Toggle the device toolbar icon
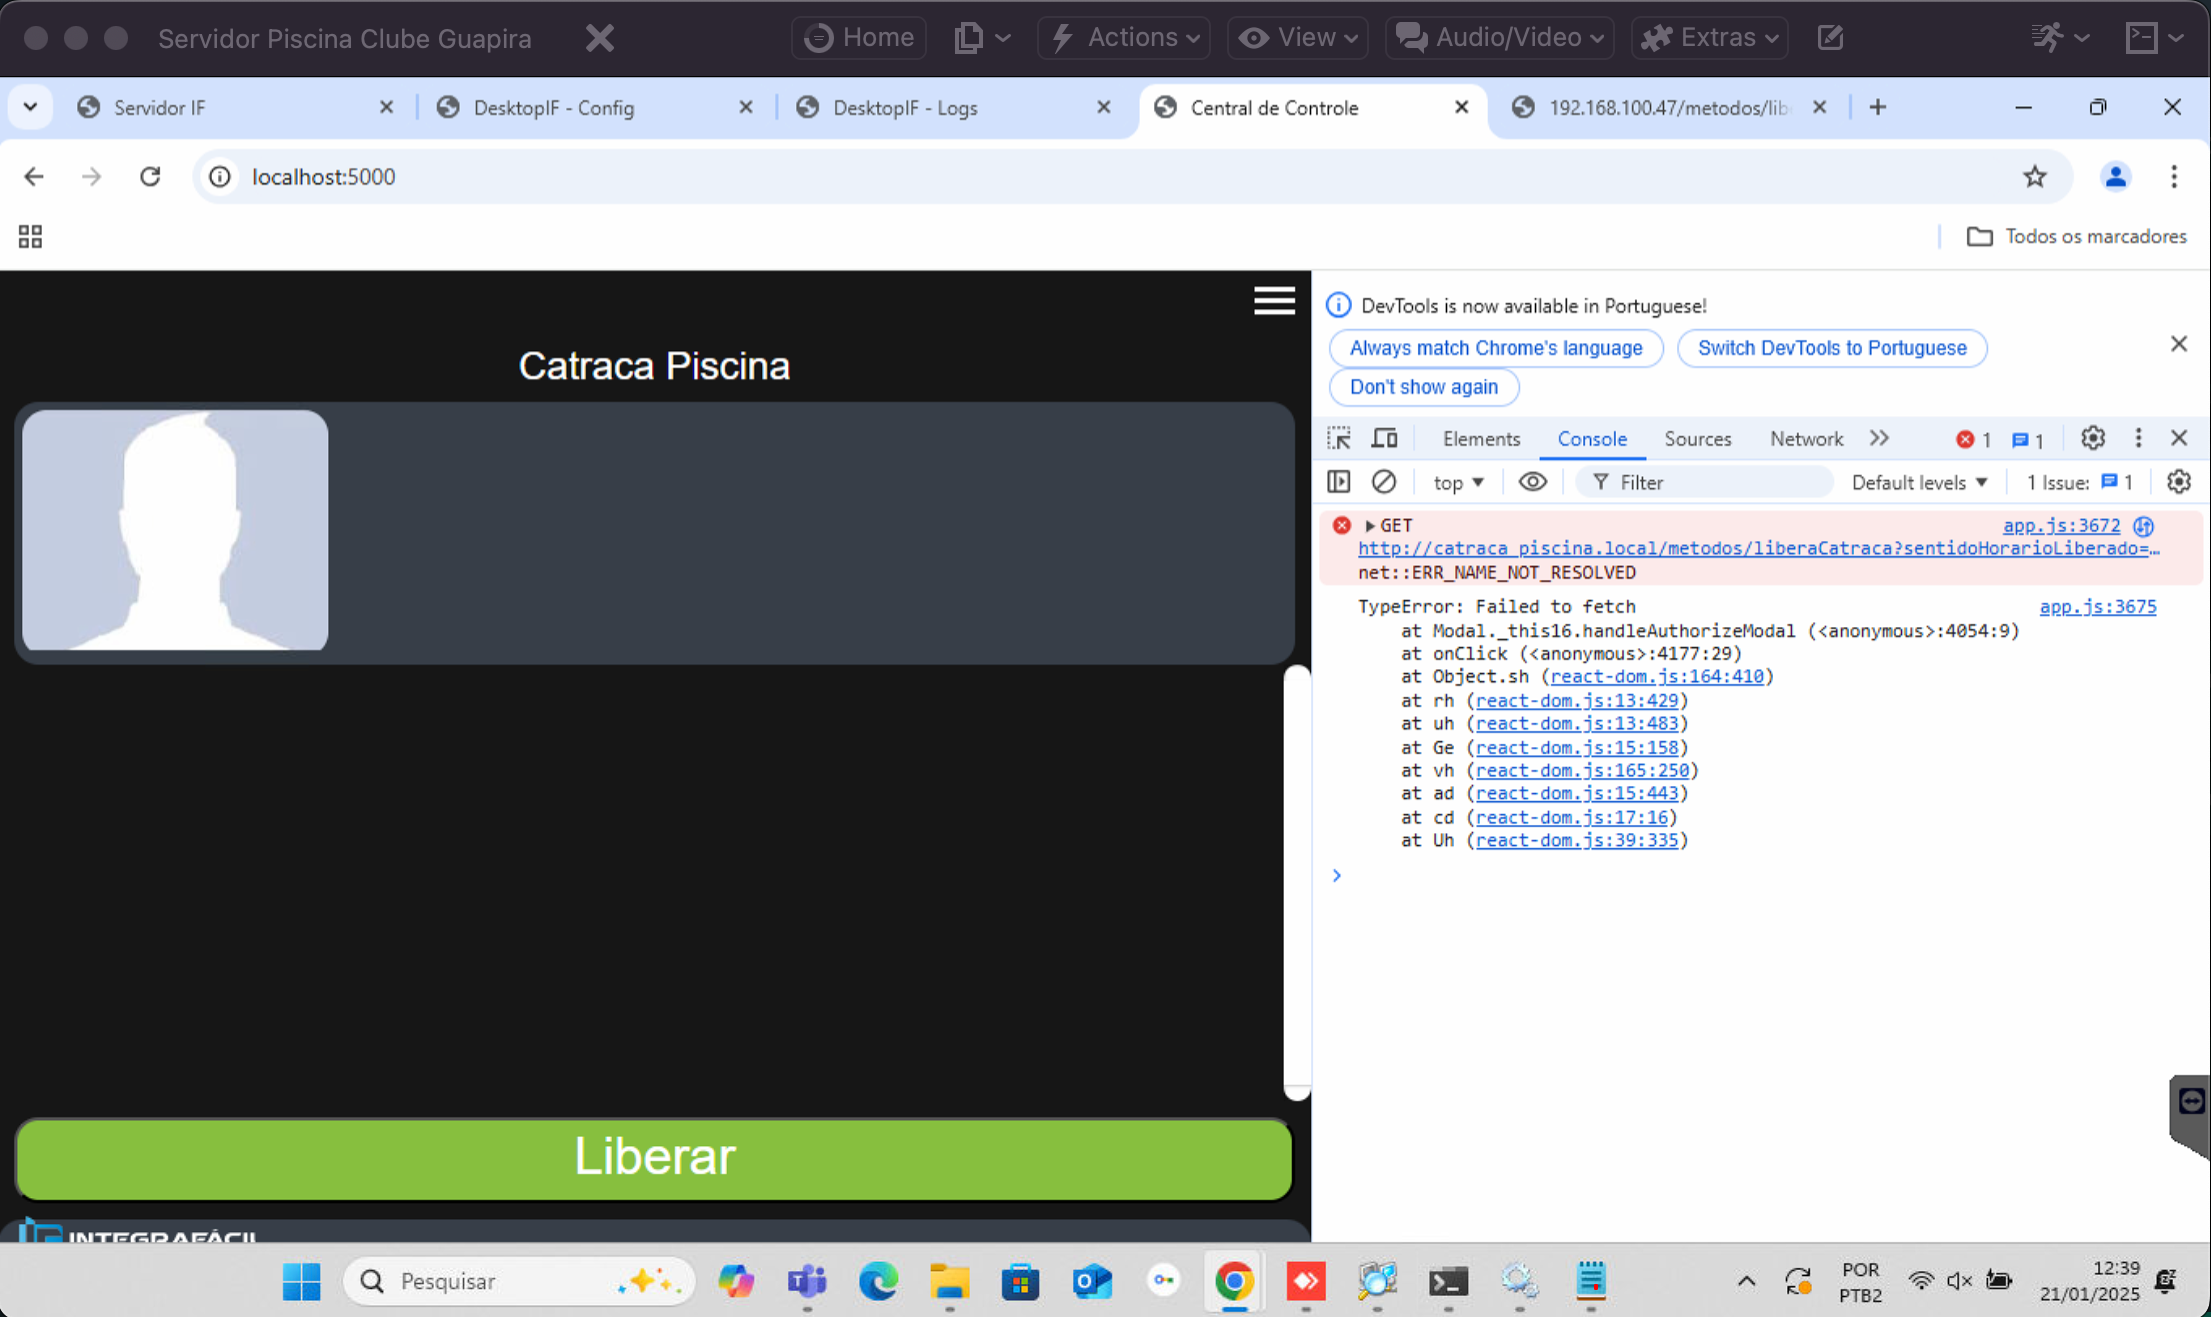This screenshot has height=1317, width=2211. click(x=1384, y=438)
